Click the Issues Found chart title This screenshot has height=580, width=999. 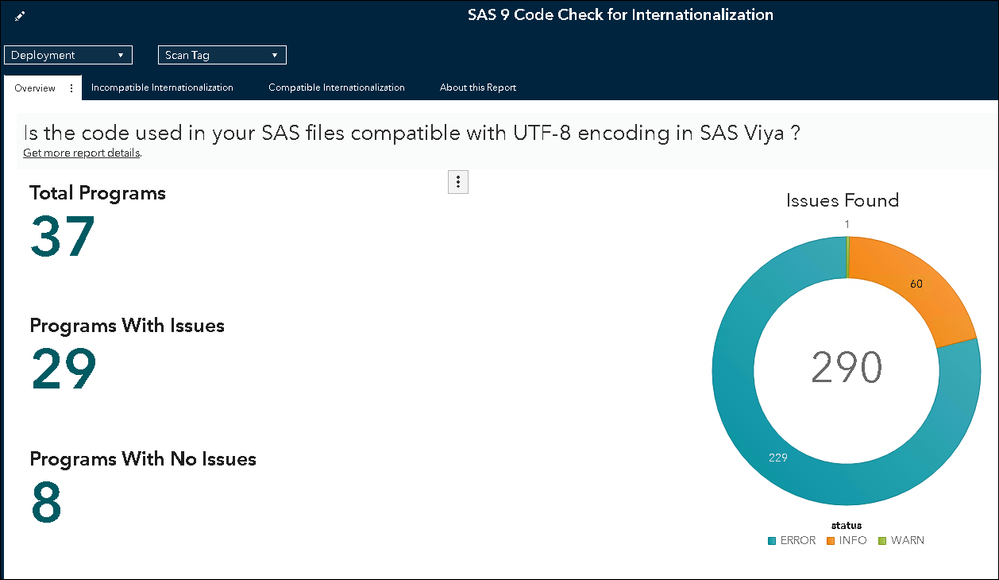[x=842, y=200]
